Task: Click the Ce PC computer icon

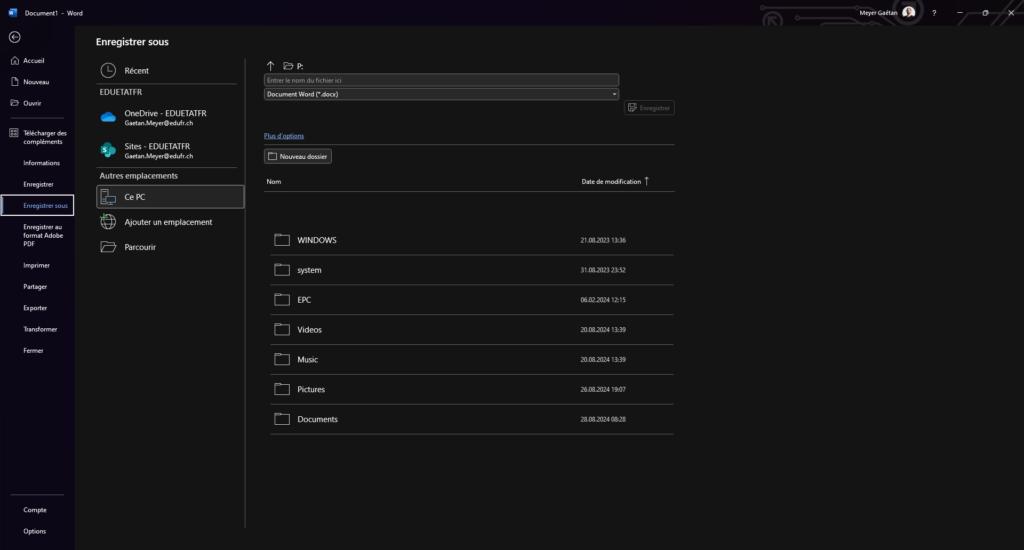Action: (x=108, y=197)
